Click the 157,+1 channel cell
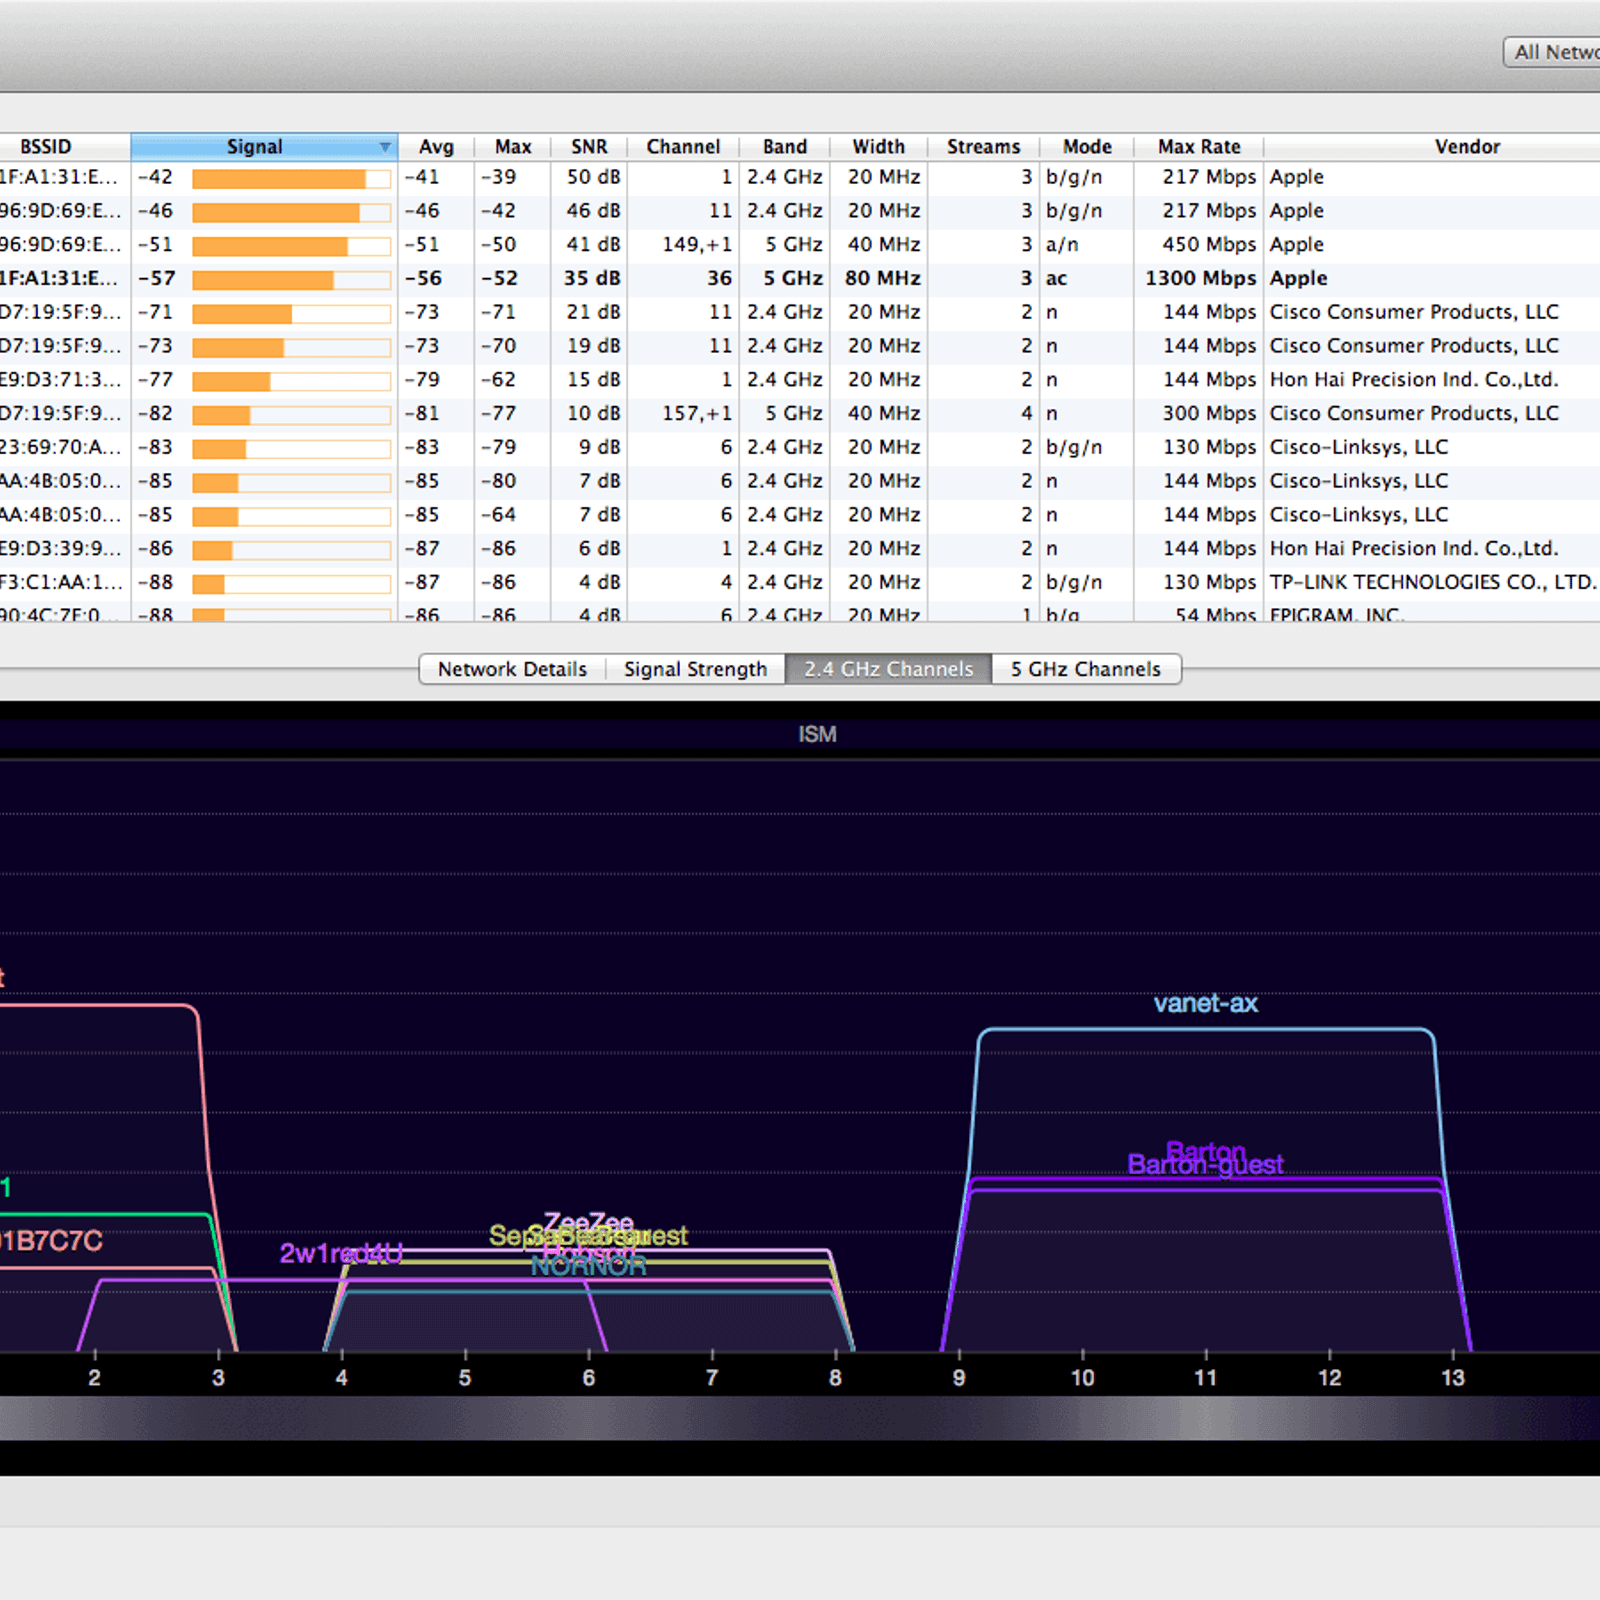 [696, 414]
